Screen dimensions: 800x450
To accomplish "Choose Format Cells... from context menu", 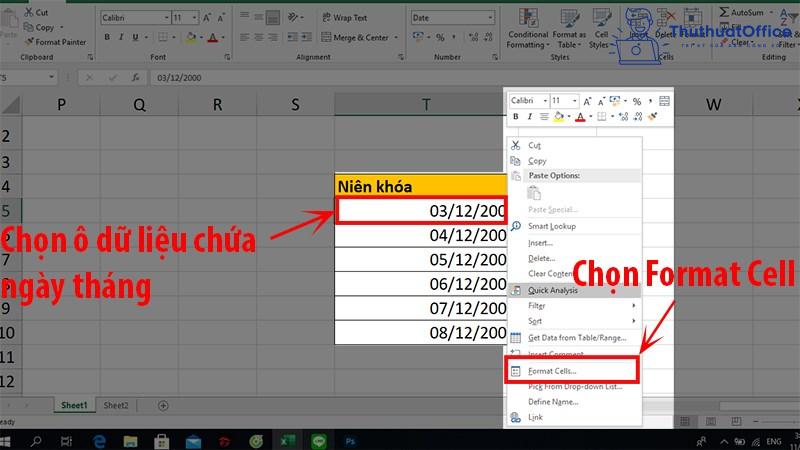I will 571,371.
